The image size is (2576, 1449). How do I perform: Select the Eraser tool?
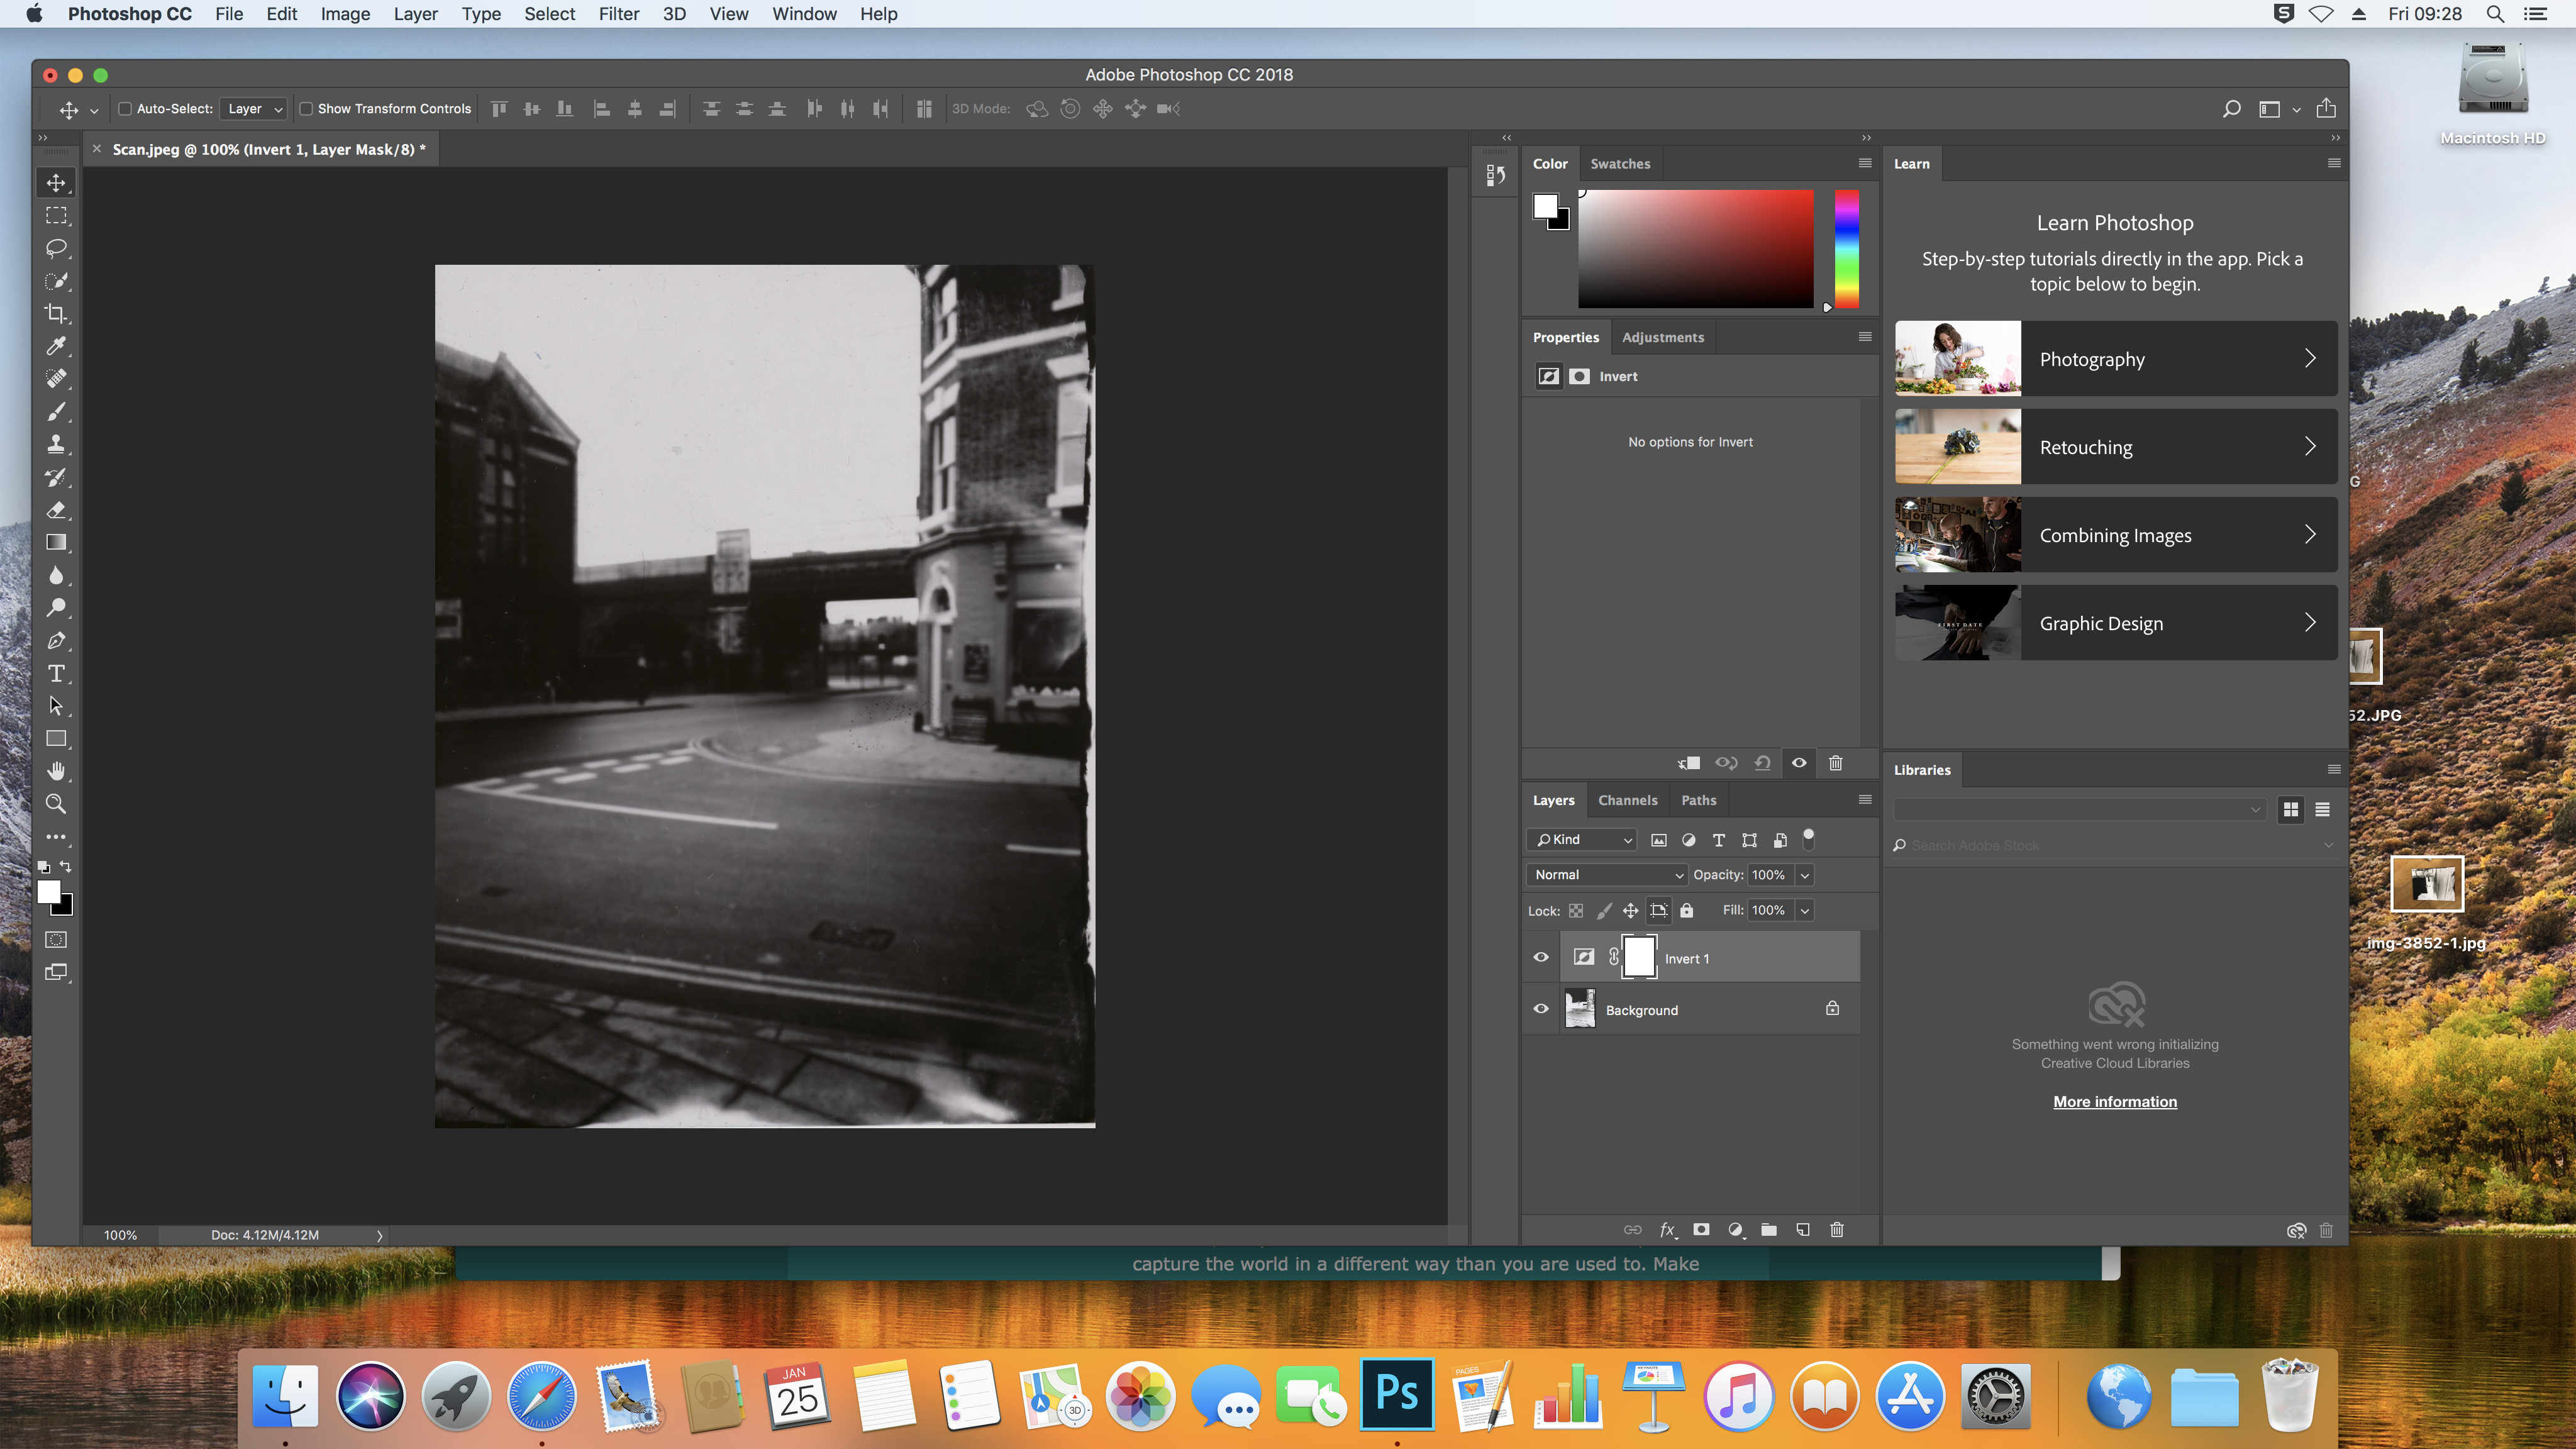click(x=56, y=510)
